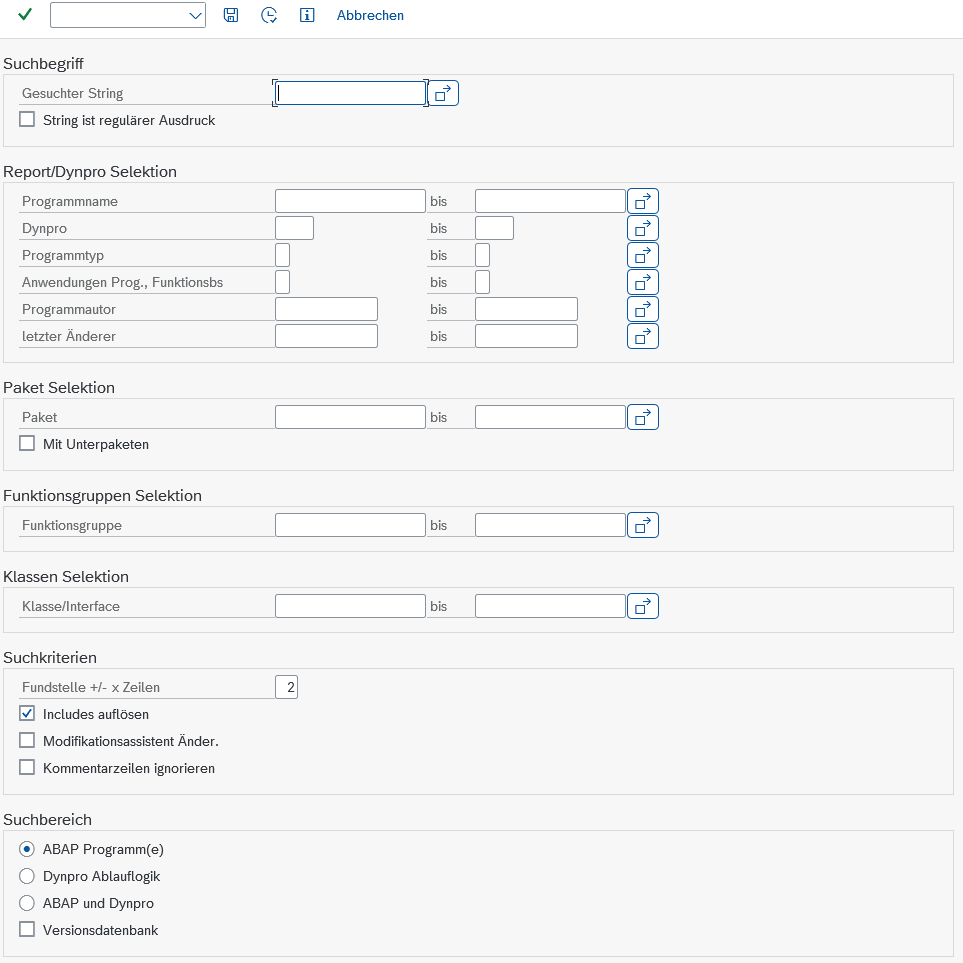Open multiple selection for Paket

[x=643, y=417]
